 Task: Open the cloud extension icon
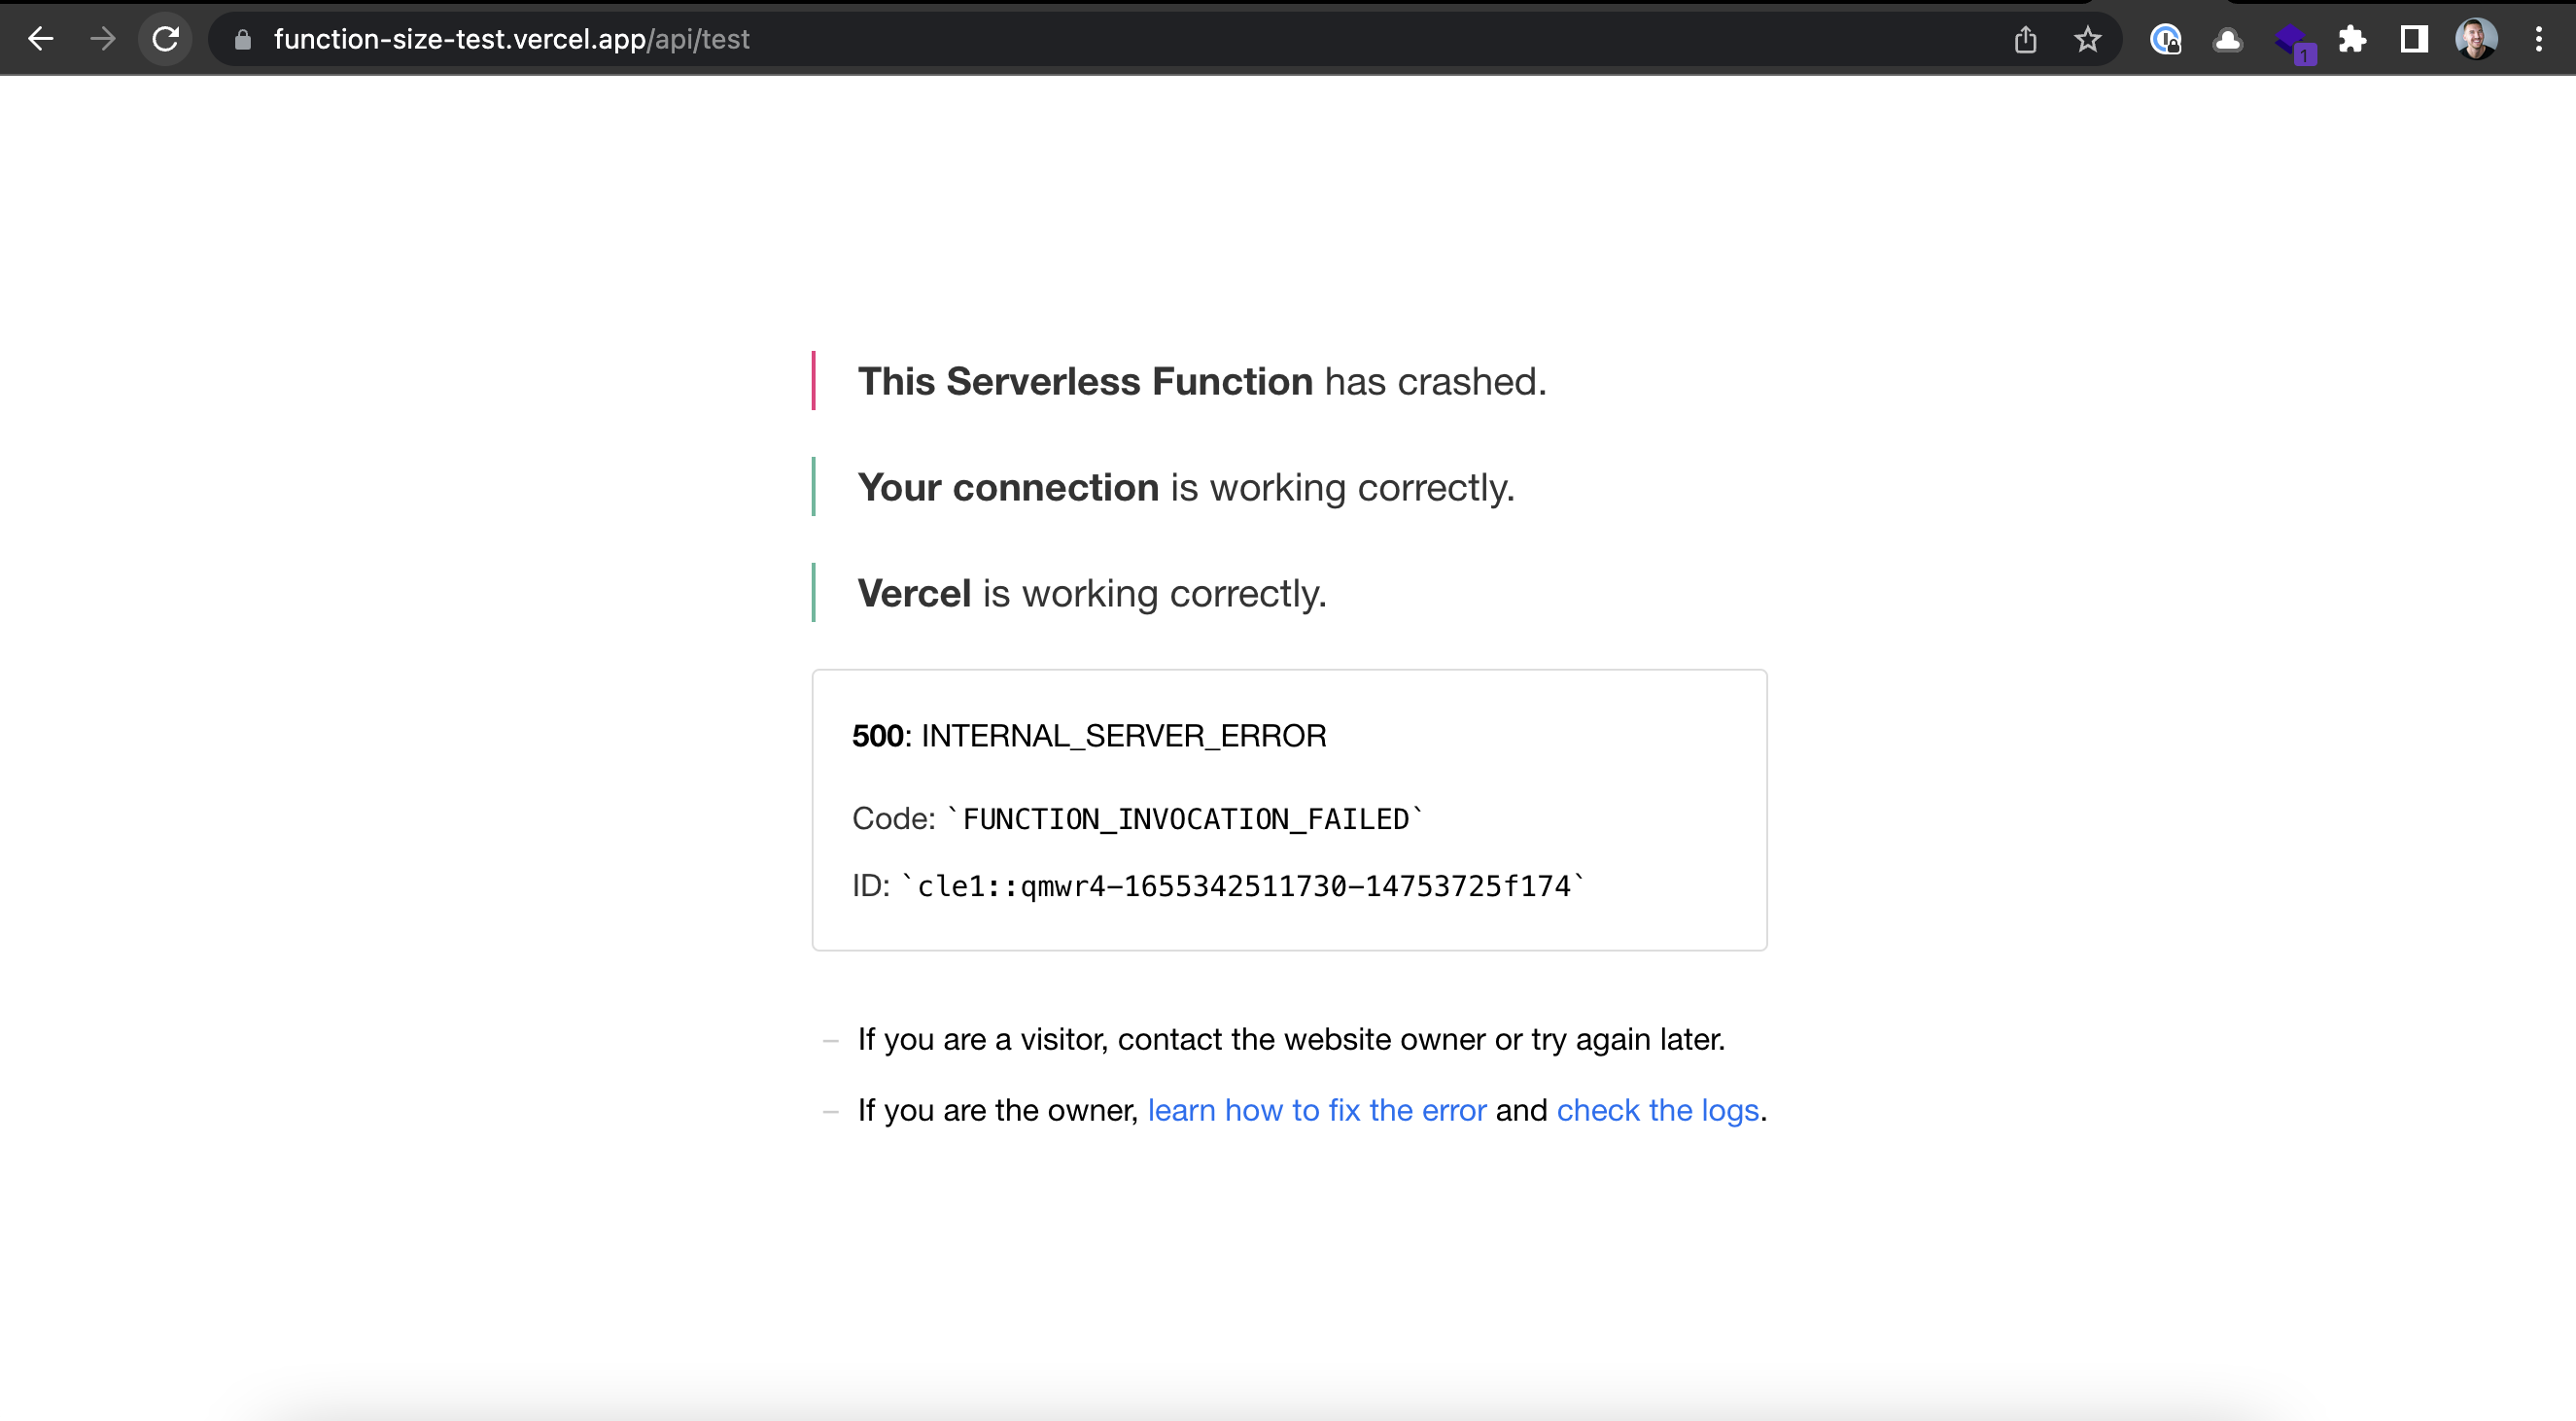pos(2227,39)
